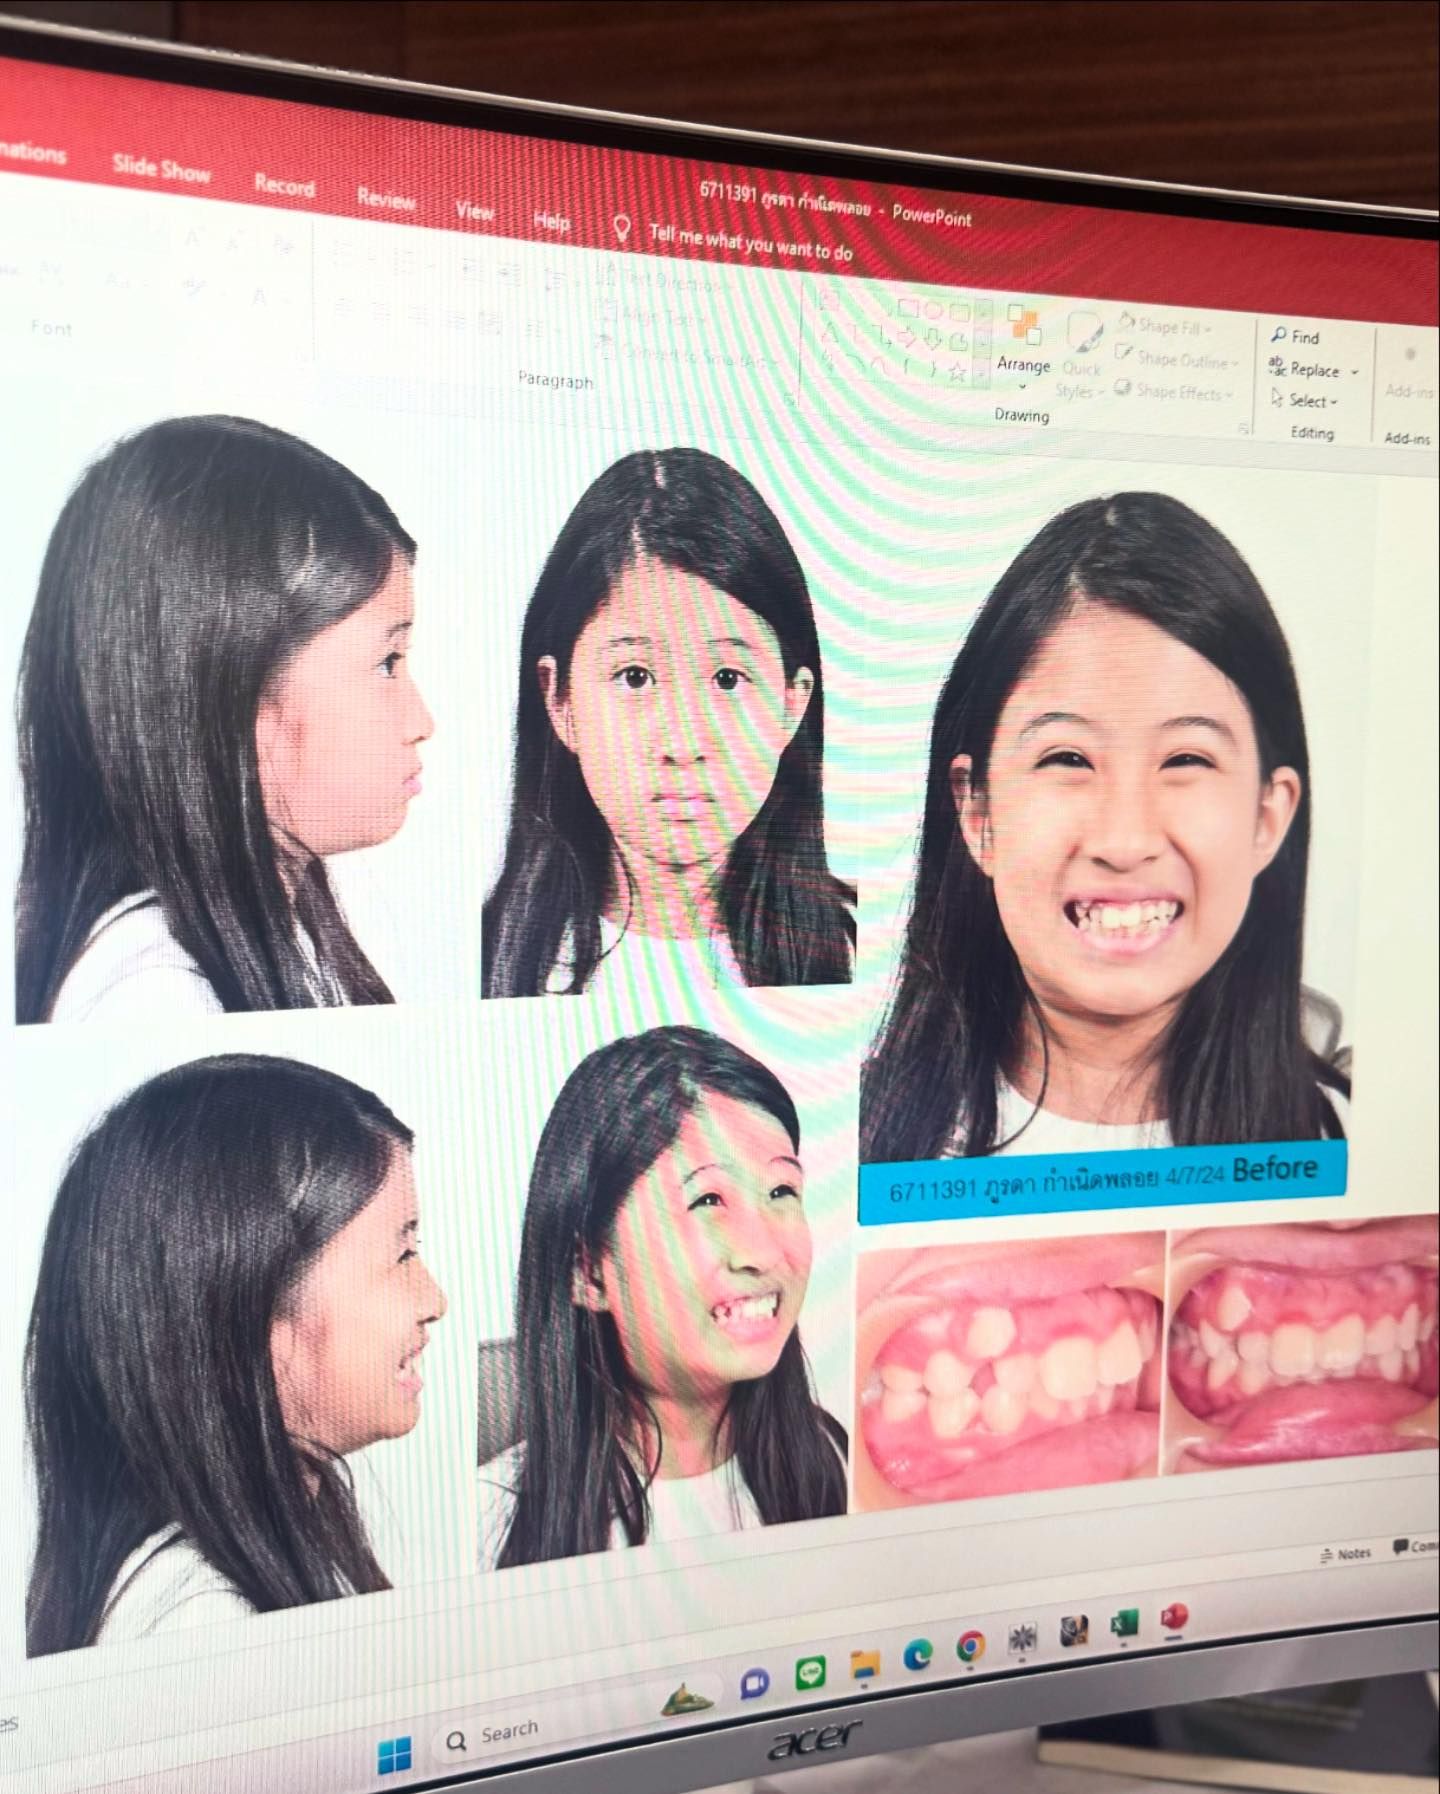Viewport: 1440px width, 1794px height.
Task: Pick the rectangle shape in shapes gallery
Action: click(908, 307)
